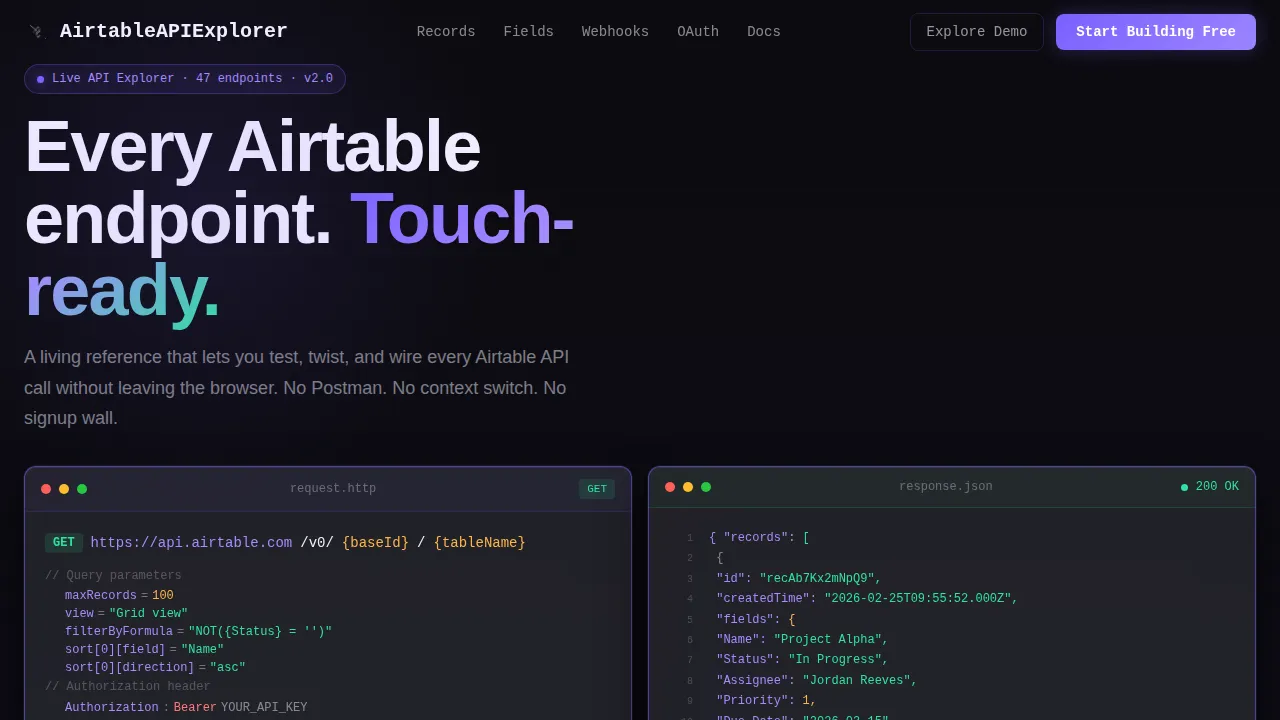Click the red dot in request.http window
Viewport: 1280px width, 720px height.
pyautogui.click(x=46, y=489)
